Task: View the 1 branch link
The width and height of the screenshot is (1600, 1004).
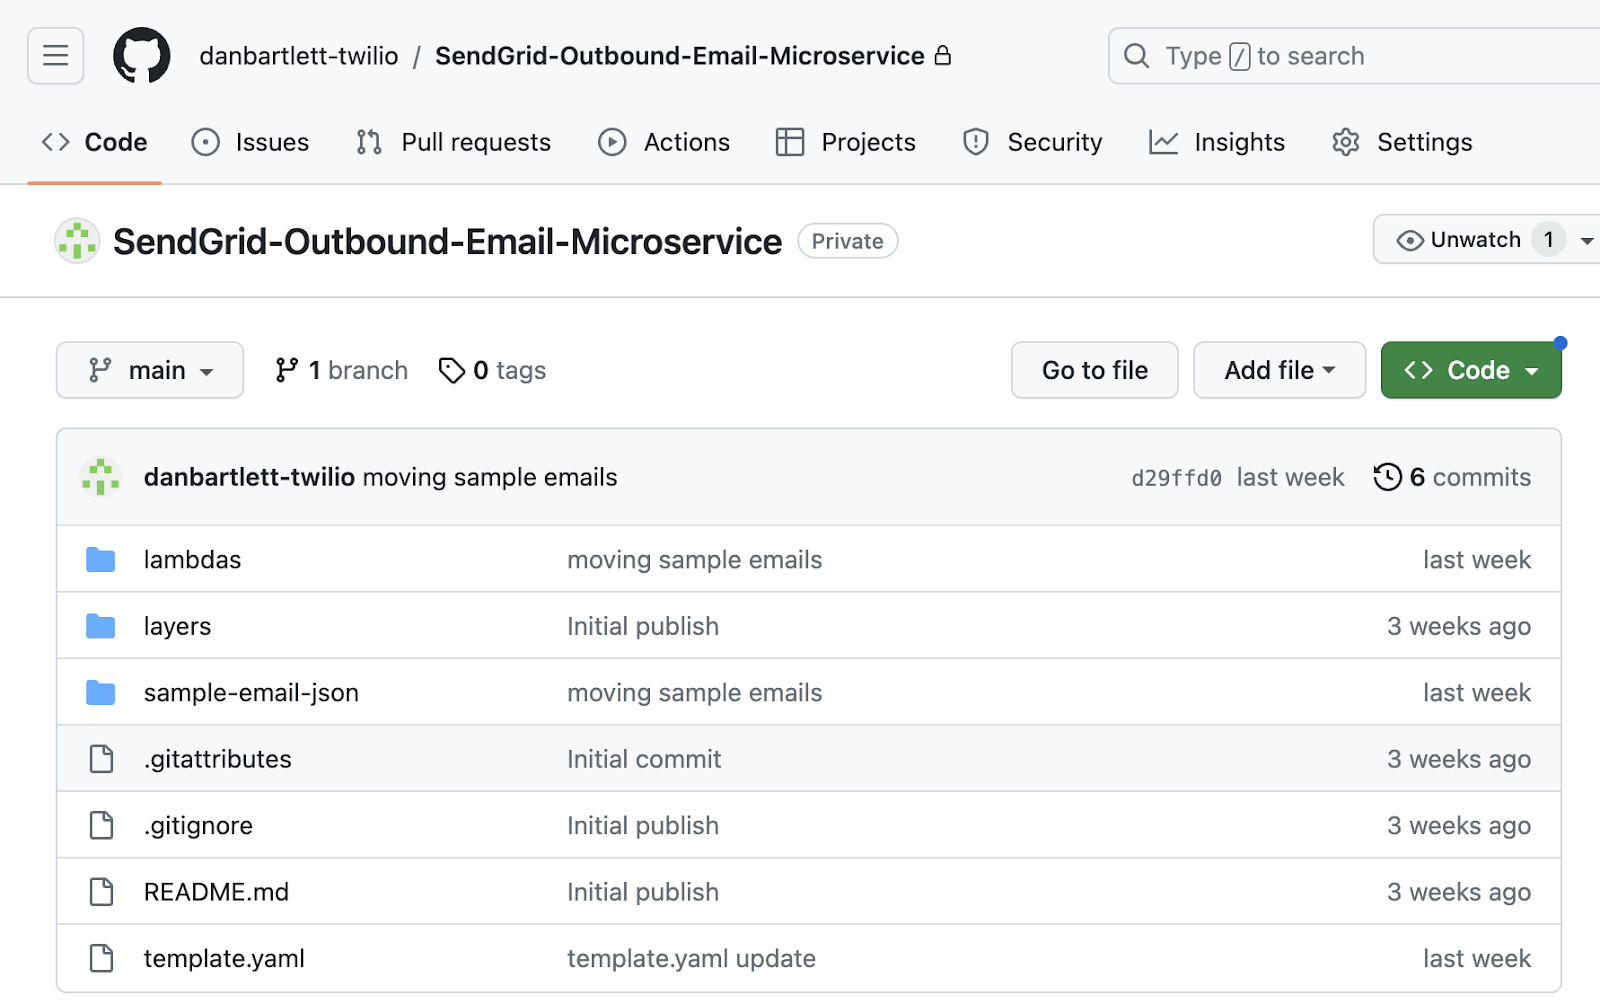Action: point(342,371)
